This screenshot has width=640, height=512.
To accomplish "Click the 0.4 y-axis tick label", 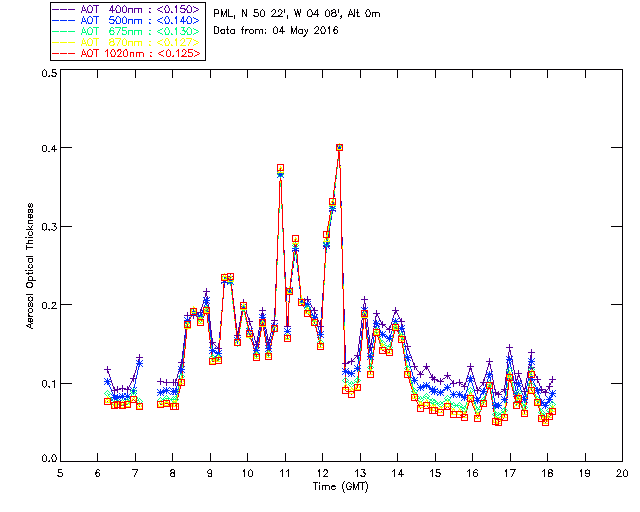I will [x=49, y=148].
